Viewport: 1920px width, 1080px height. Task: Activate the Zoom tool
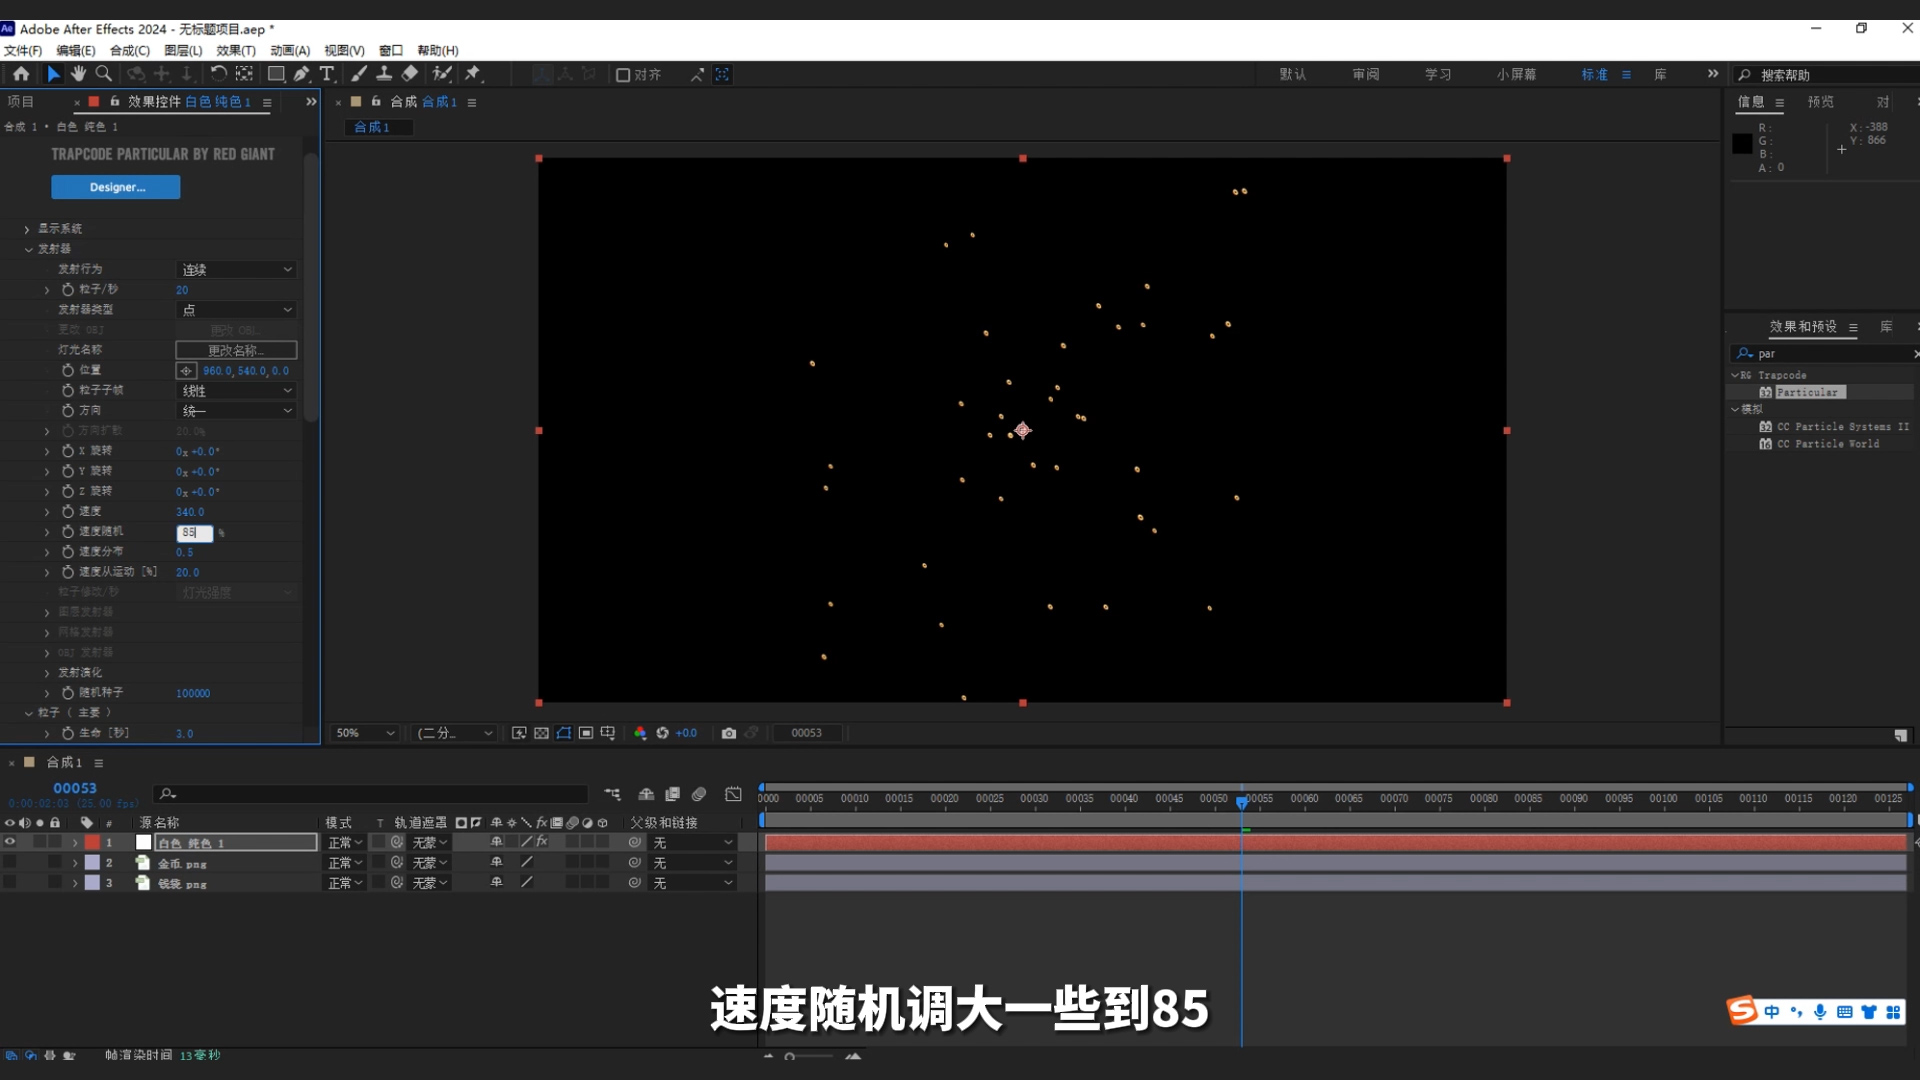tap(104, 73)
